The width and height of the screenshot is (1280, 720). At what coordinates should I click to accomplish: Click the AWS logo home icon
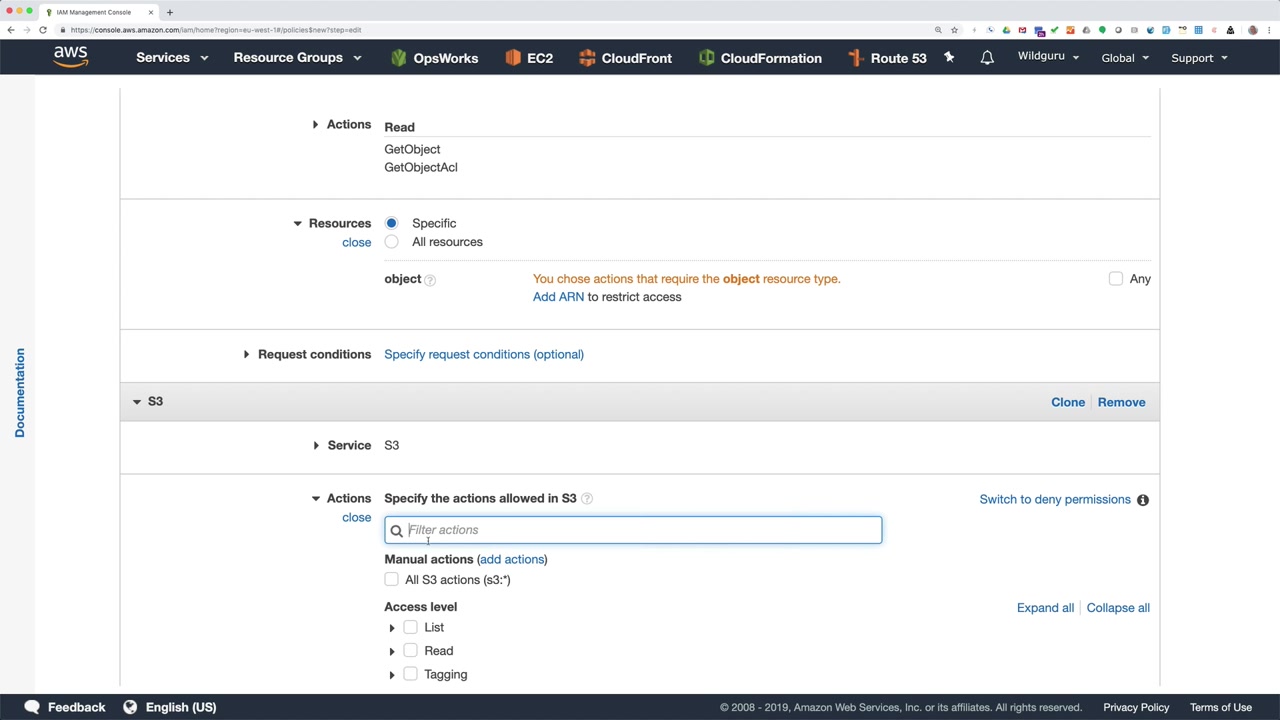pos(71,57)
